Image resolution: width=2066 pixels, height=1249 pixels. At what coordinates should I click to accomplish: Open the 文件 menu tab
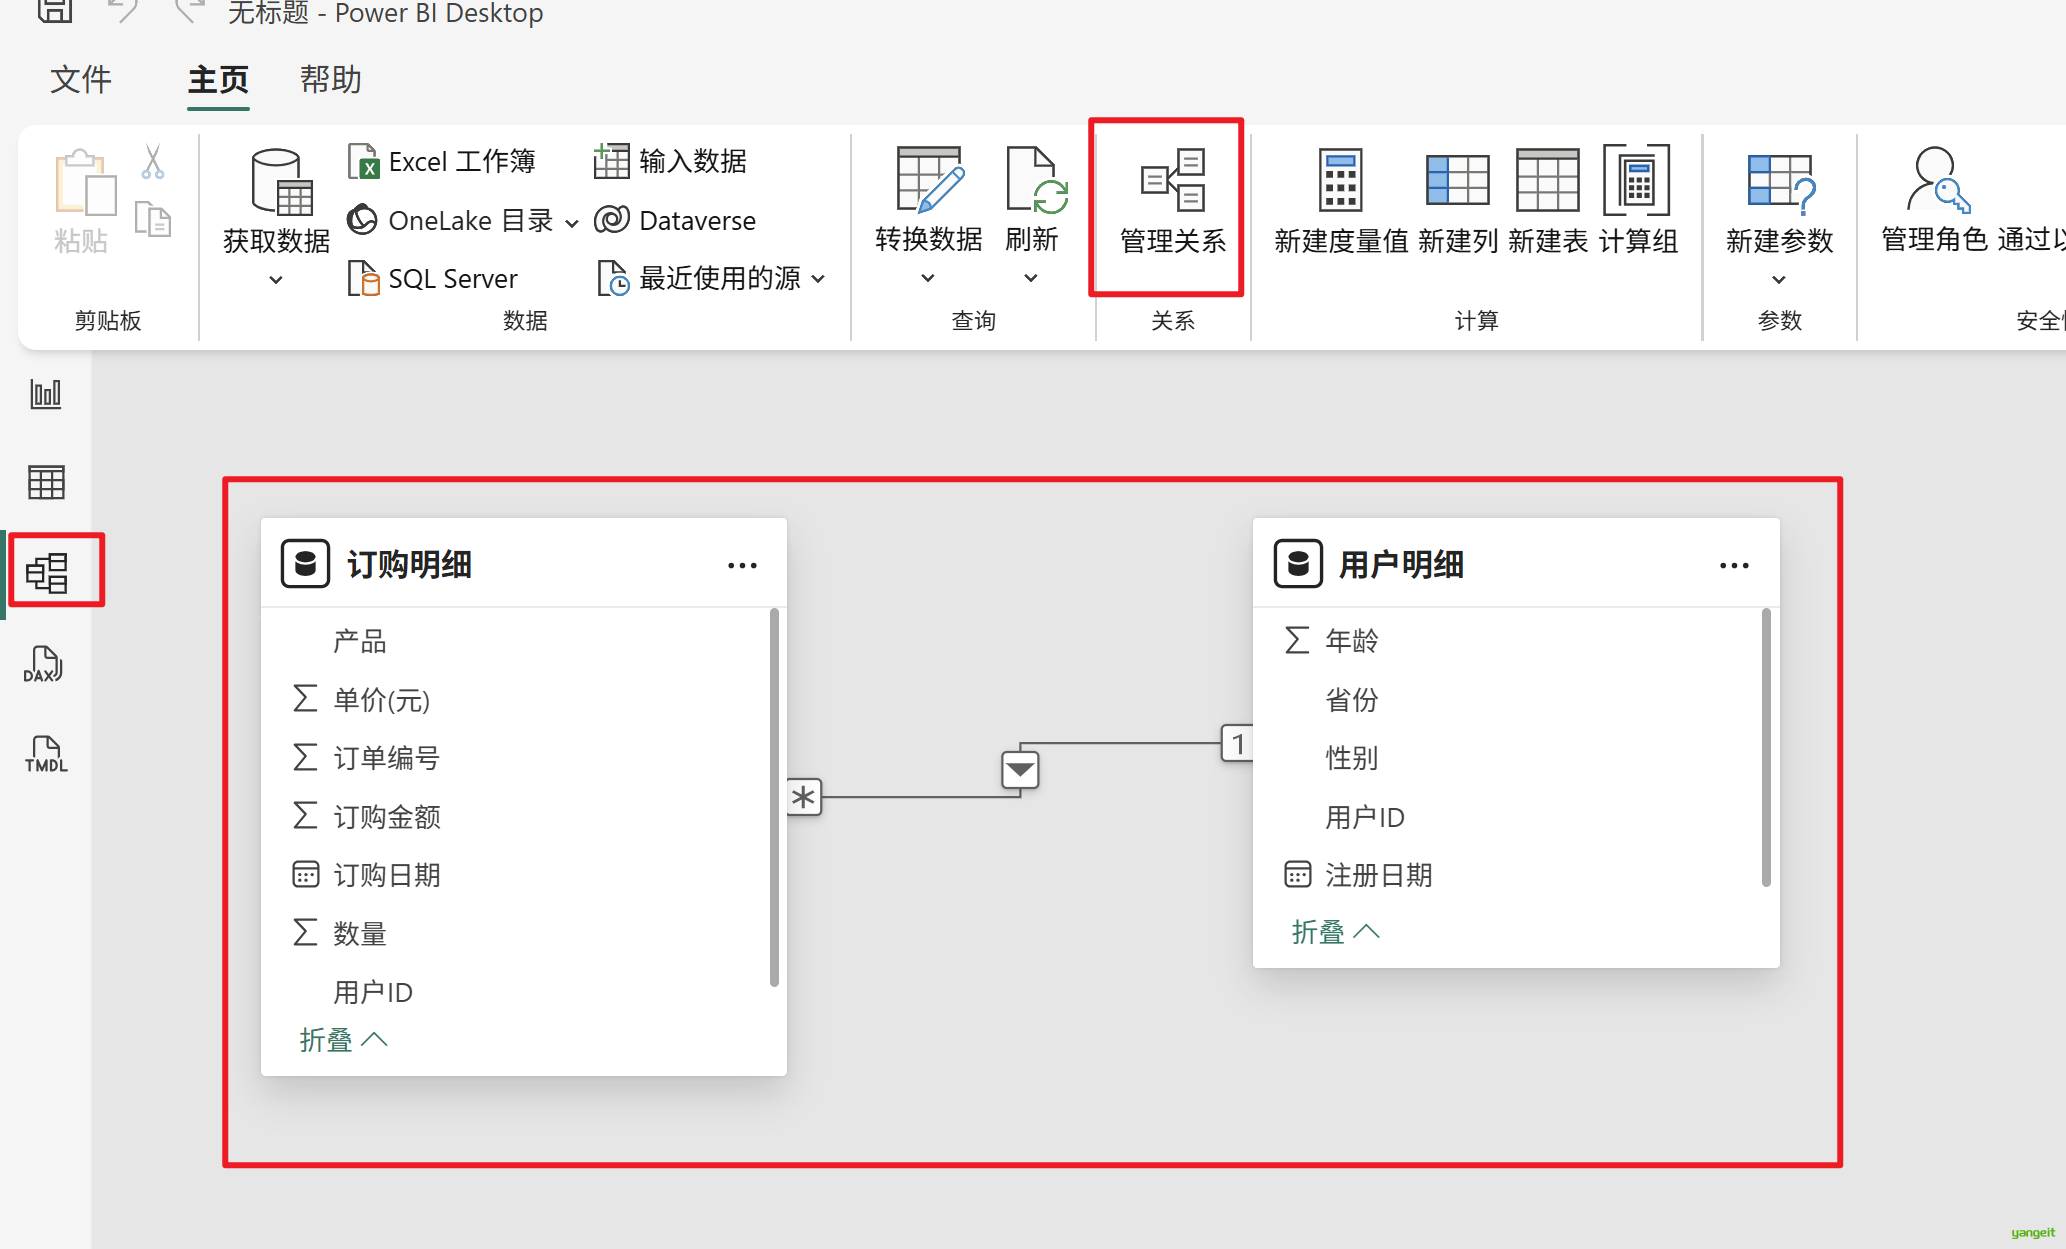point(80,79)
